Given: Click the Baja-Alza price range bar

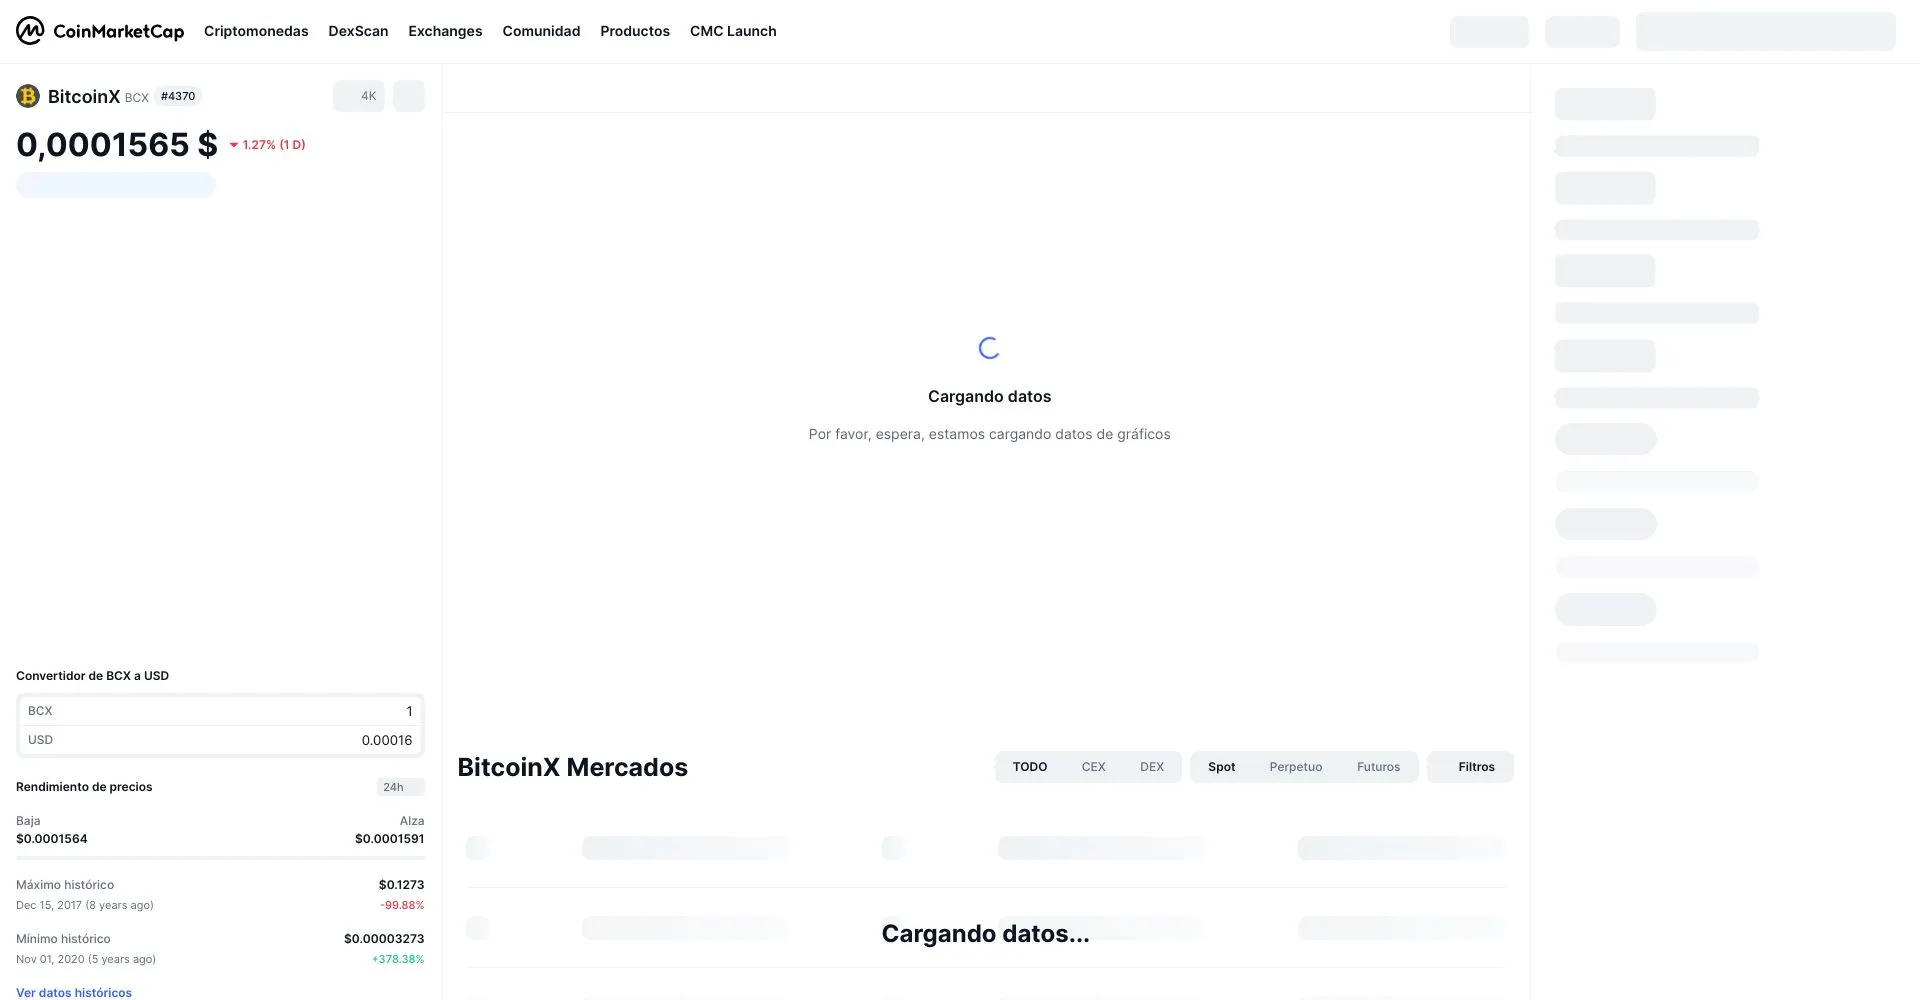Looking at the screenshot, I should point(220,858).
